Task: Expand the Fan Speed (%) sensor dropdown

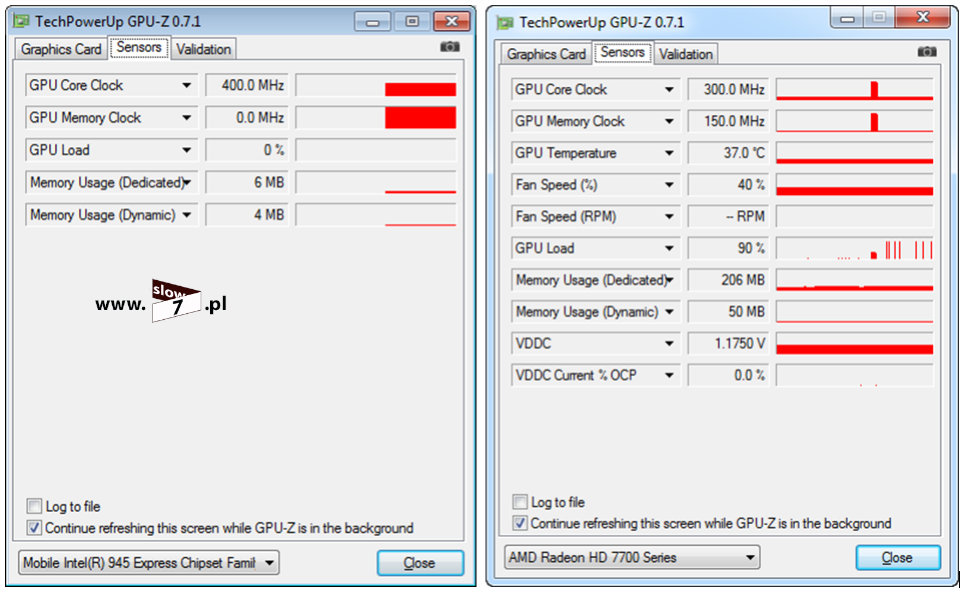Action: coord(670,185)
